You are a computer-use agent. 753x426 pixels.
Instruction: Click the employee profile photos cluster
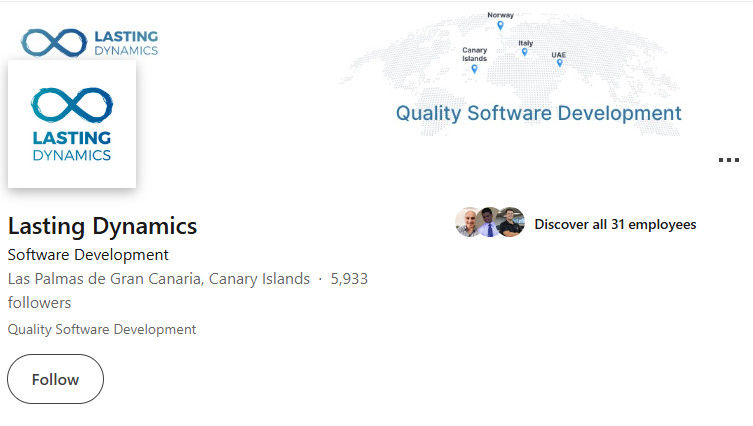[490, 222]
